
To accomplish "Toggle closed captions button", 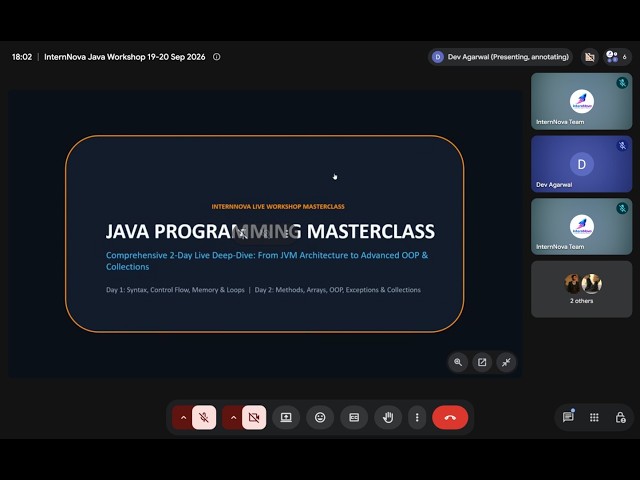I will pyautogui.click(x=354, y=417).
